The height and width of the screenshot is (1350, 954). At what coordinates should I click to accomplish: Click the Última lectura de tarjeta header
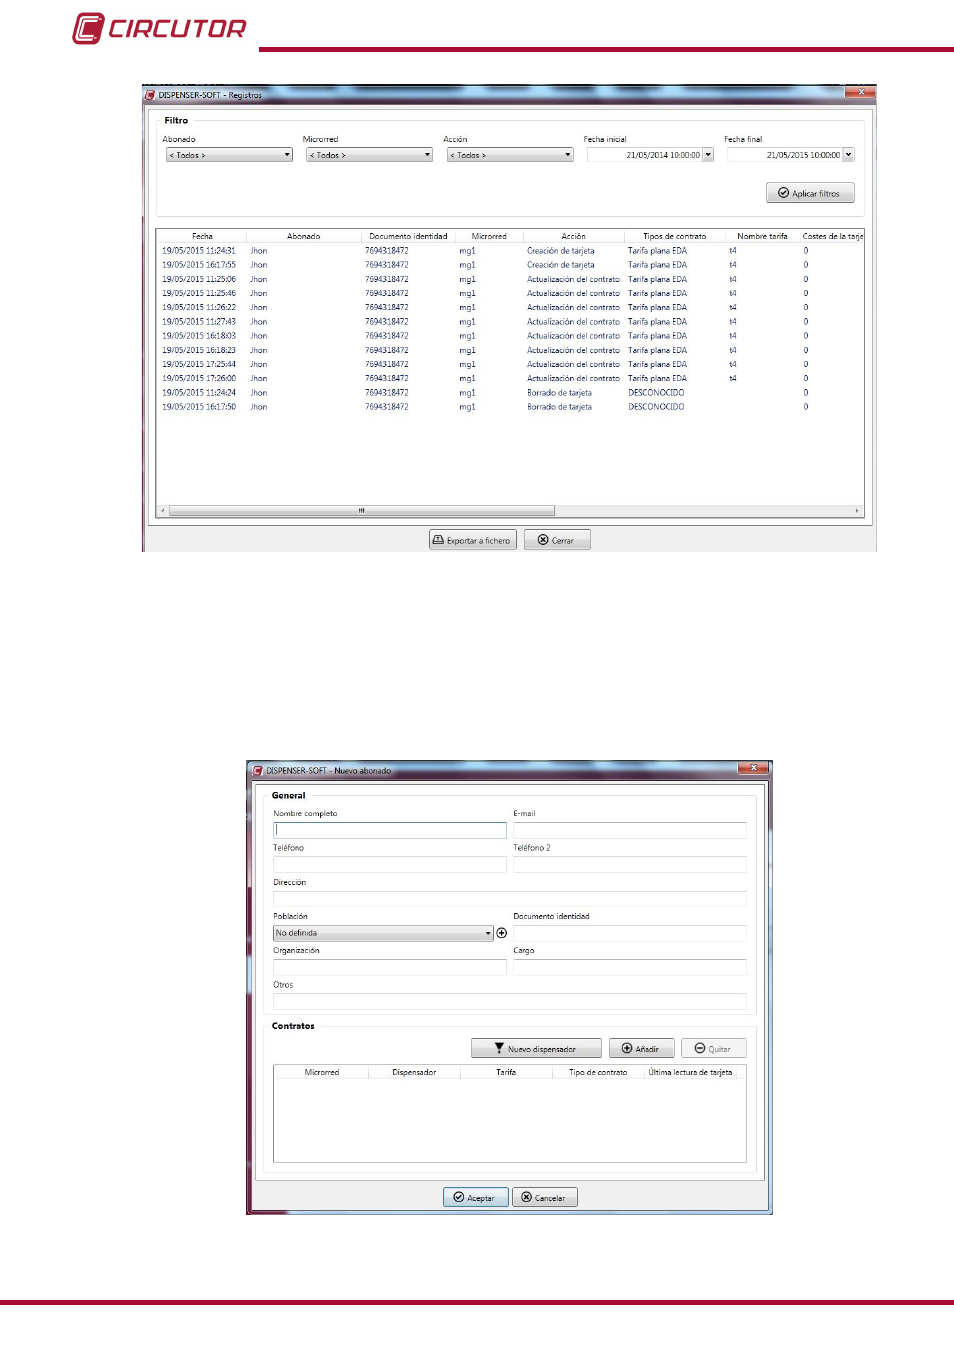pos(690,1072)
